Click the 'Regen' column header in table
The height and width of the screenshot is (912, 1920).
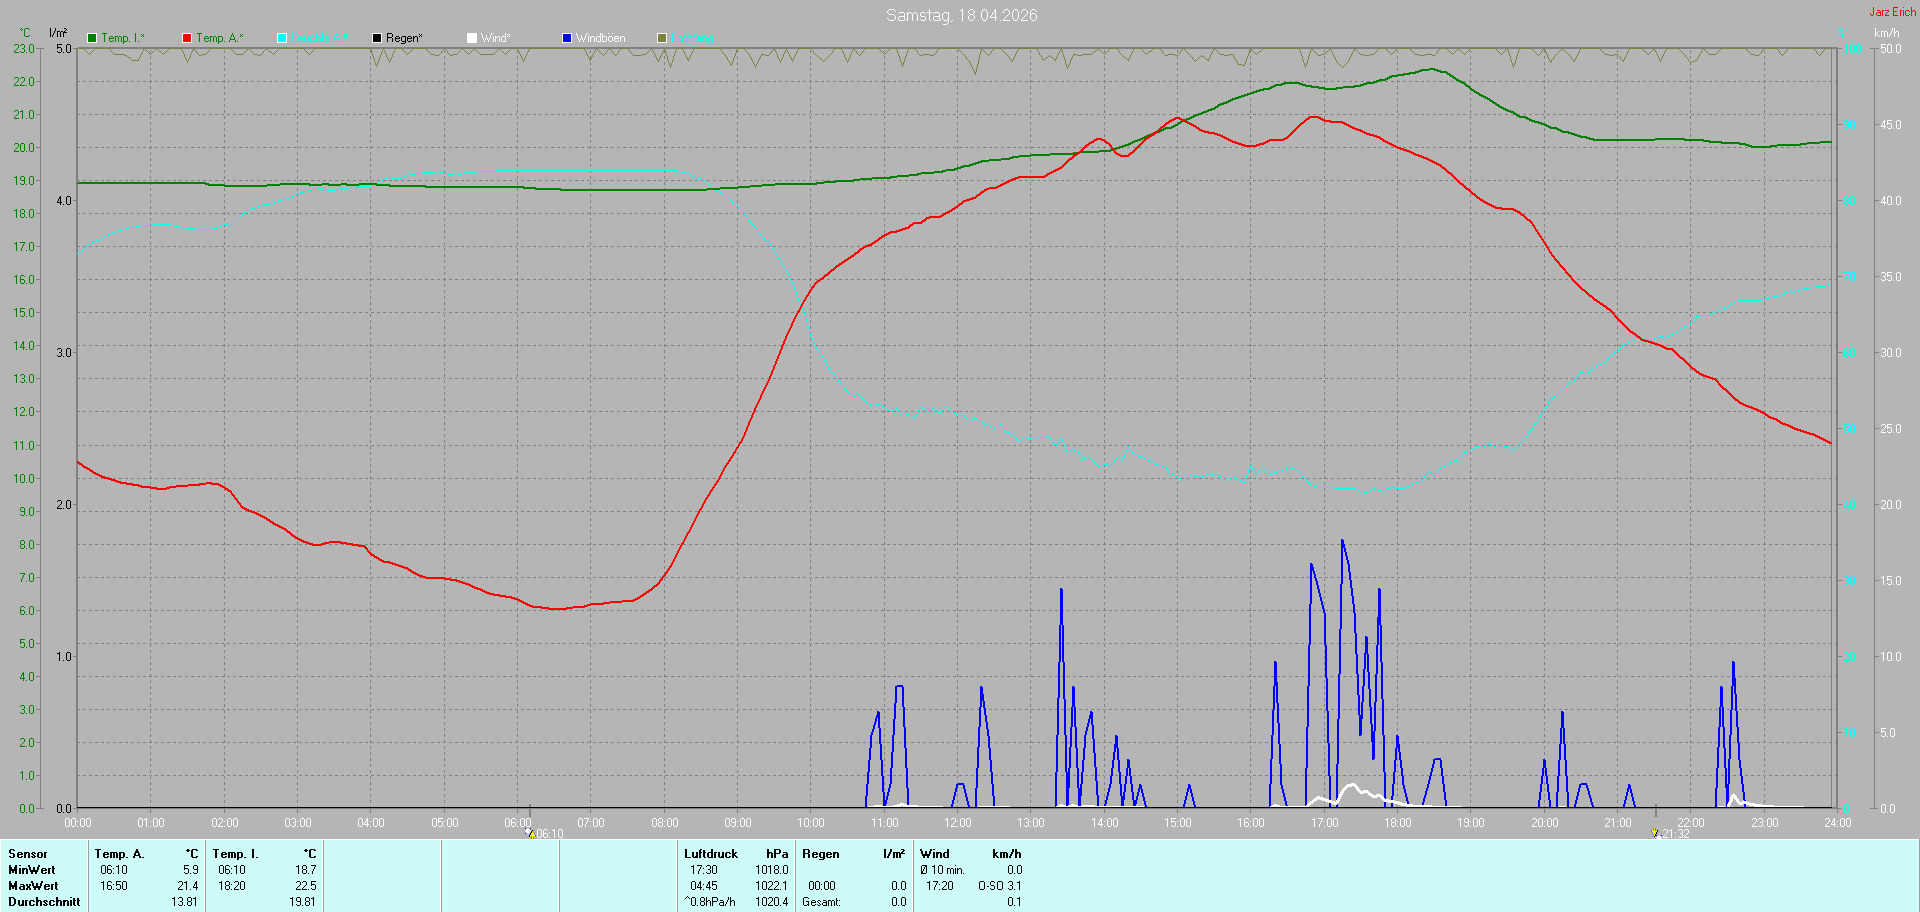click(821, 854)
